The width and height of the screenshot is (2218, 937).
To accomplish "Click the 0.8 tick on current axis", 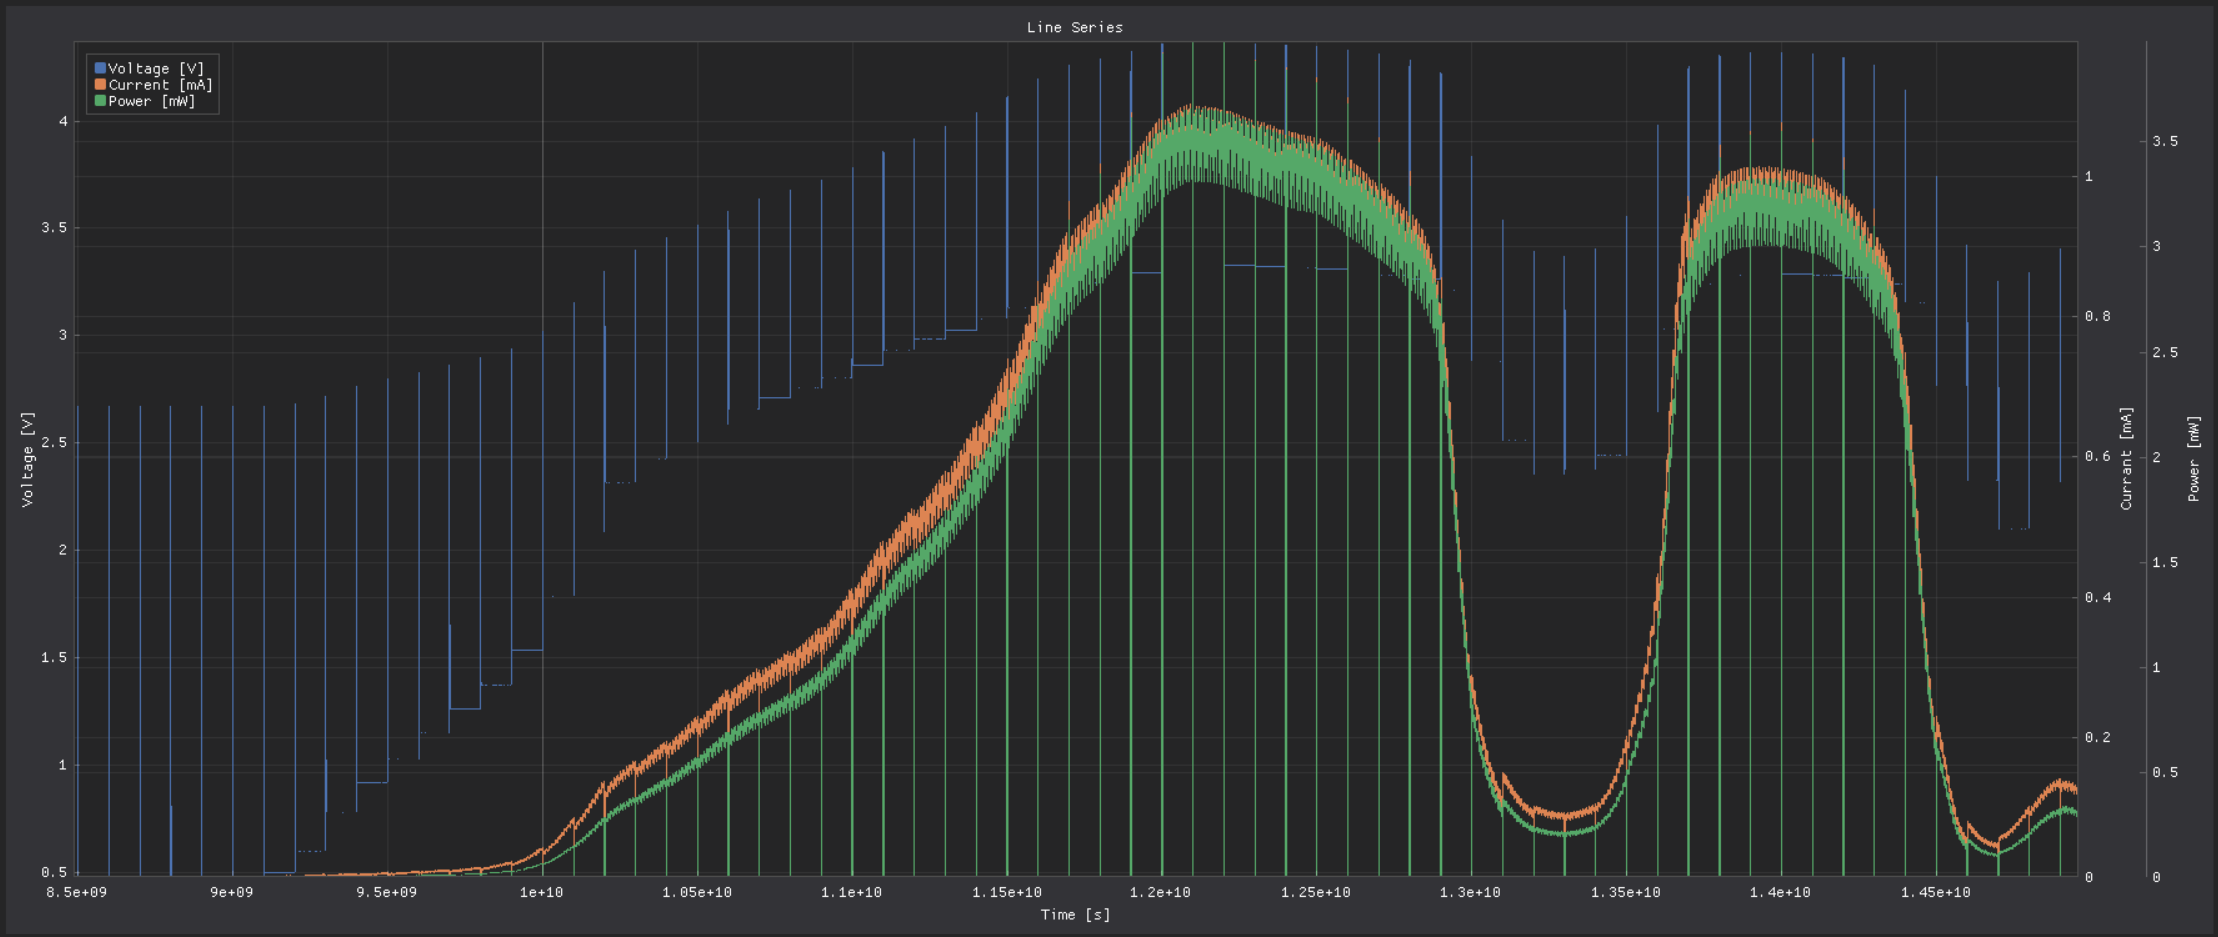I will click(x=2098, y=316).
